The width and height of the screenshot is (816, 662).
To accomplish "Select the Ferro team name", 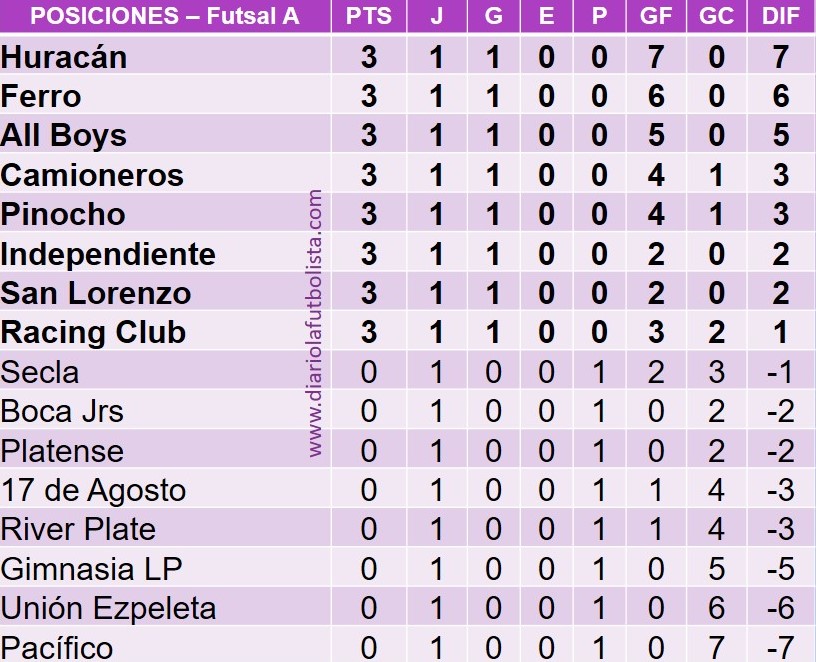I will [41, 96].
